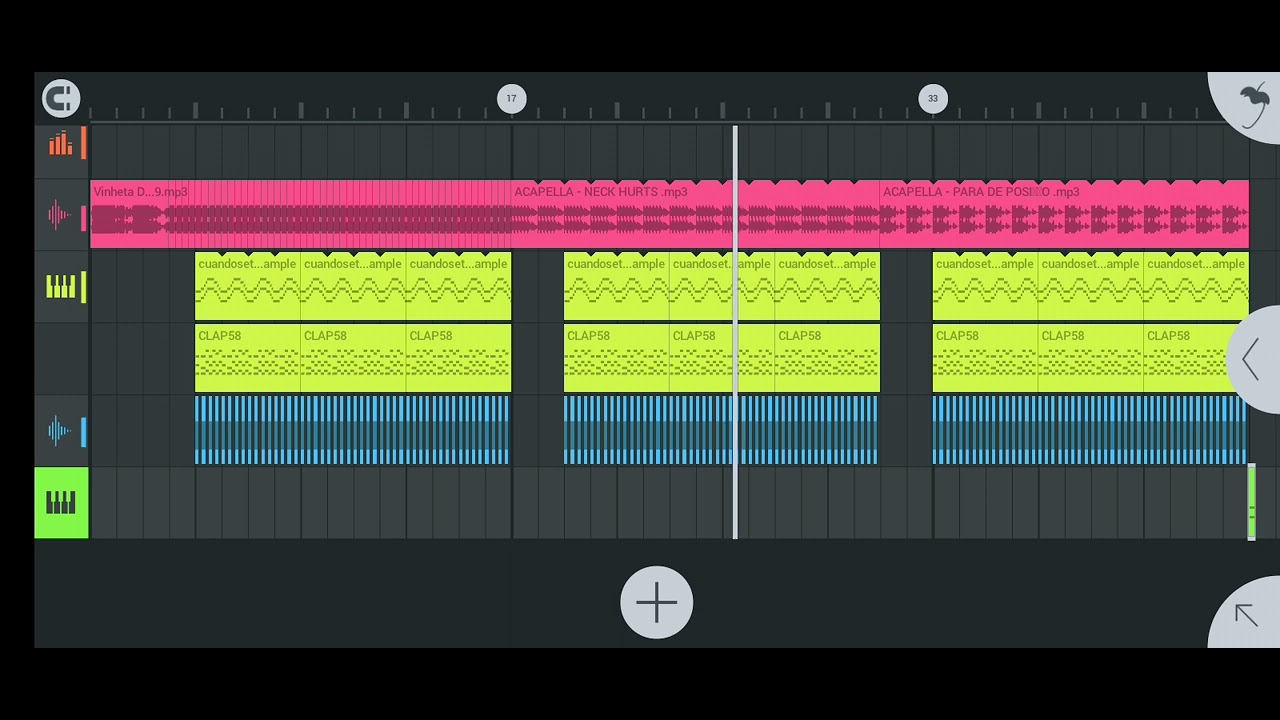Tap the diagonal arrow corner button
The width and height of the screenshot is (1280, 720).
point(1246,614)
